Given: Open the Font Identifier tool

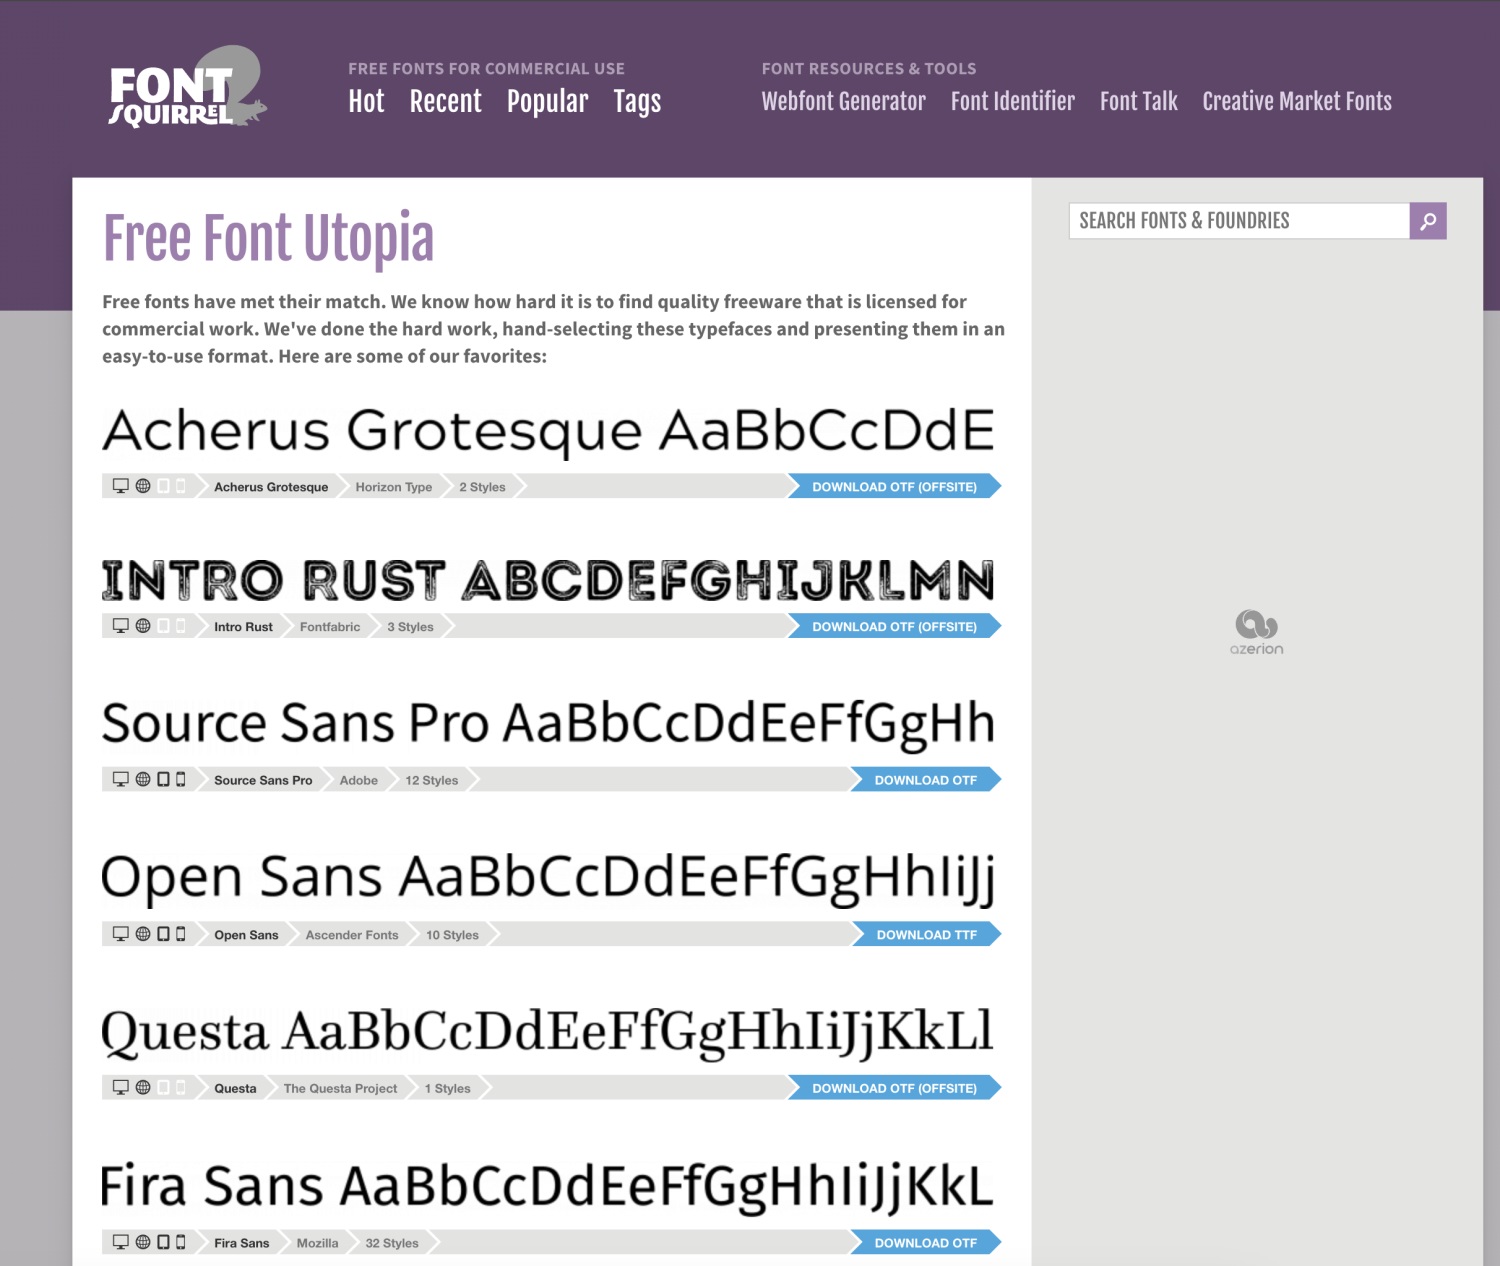Looking at the screenshot, I should pos(1012,101).
